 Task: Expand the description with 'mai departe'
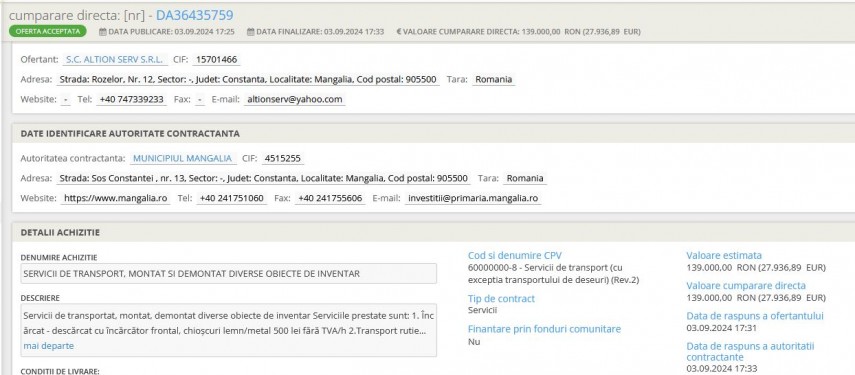49,346
